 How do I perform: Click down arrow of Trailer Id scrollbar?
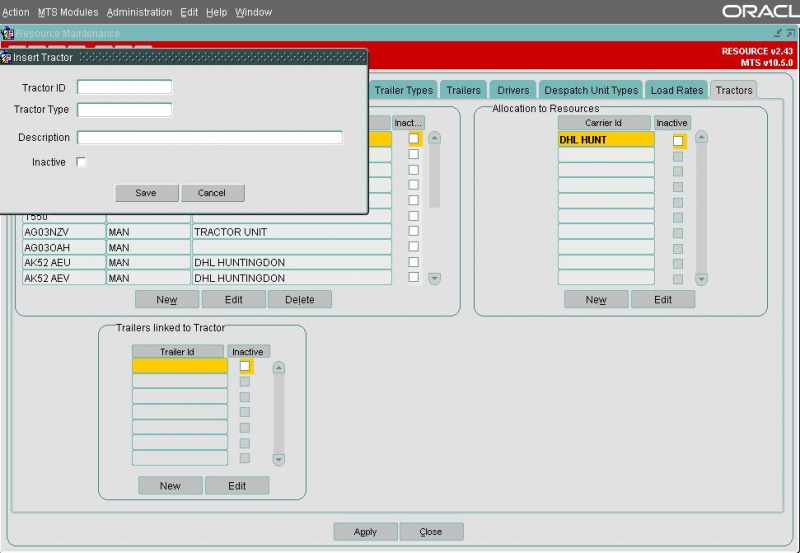click(279, 460)
